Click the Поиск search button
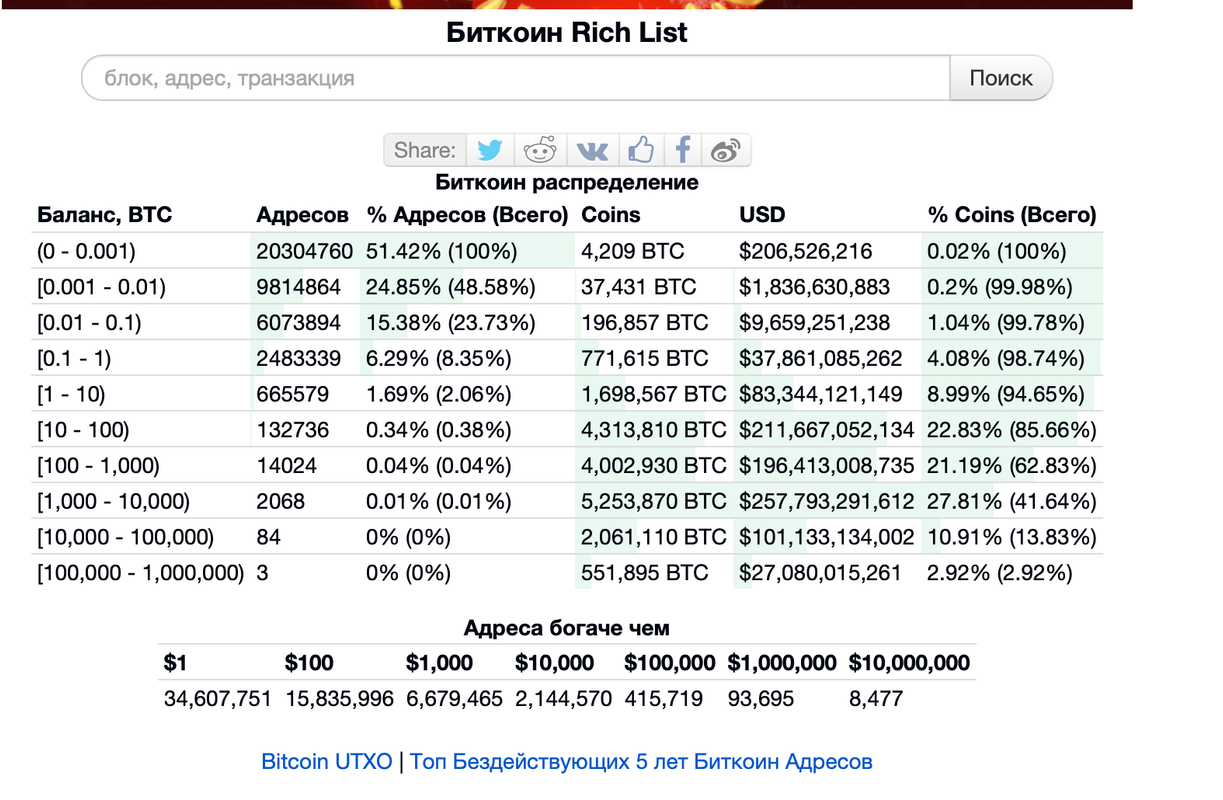This screenshot has width=1223, height=800. [x=1001, y=78]
